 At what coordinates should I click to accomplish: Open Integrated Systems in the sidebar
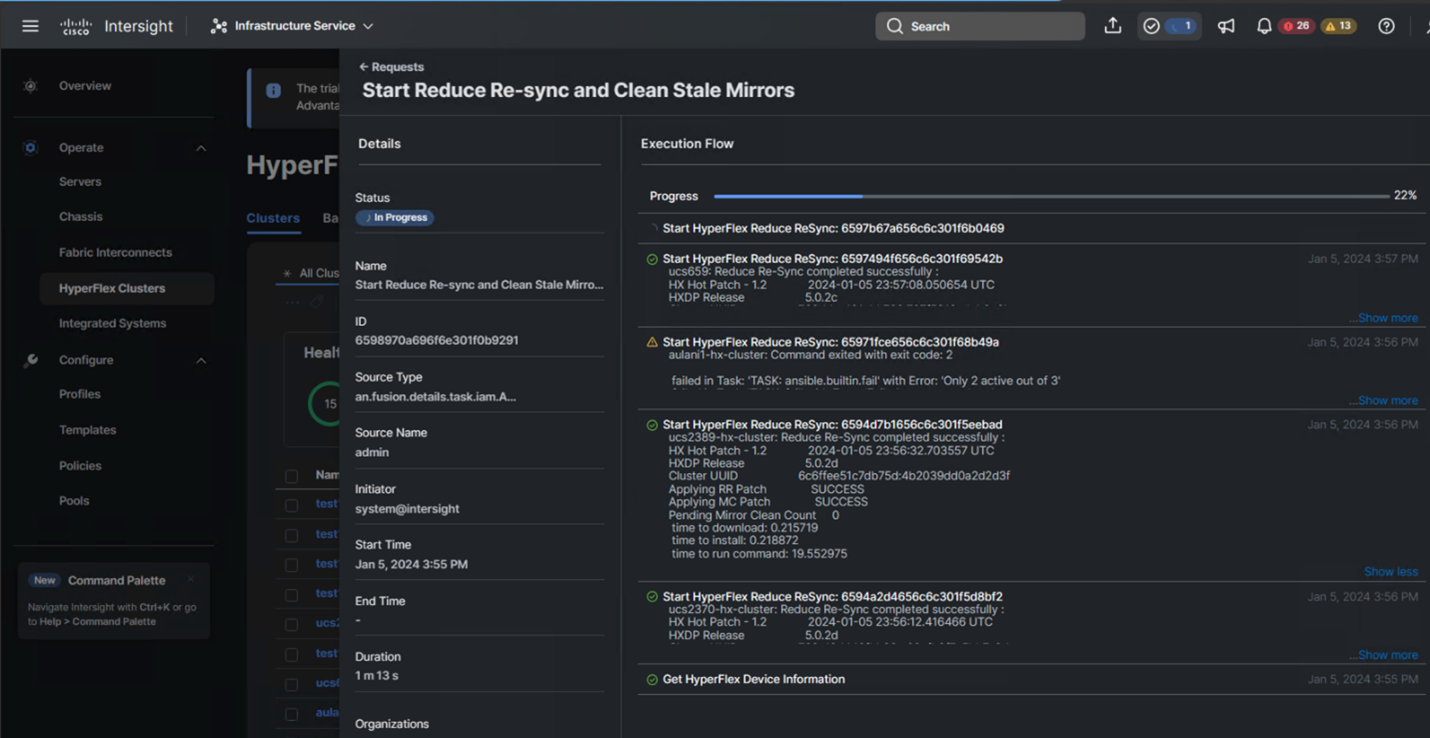point(113,323)
